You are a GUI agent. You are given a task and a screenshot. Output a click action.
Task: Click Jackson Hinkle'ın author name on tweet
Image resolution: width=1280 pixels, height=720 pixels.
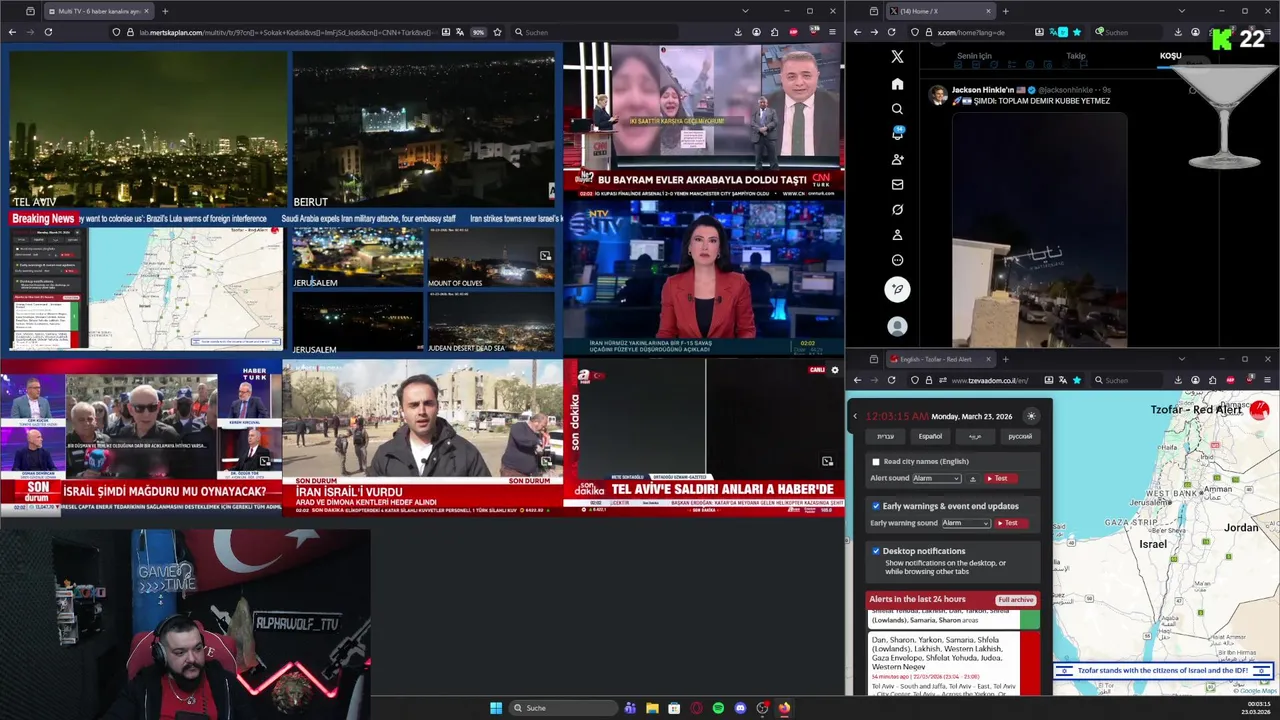[983, 90]
